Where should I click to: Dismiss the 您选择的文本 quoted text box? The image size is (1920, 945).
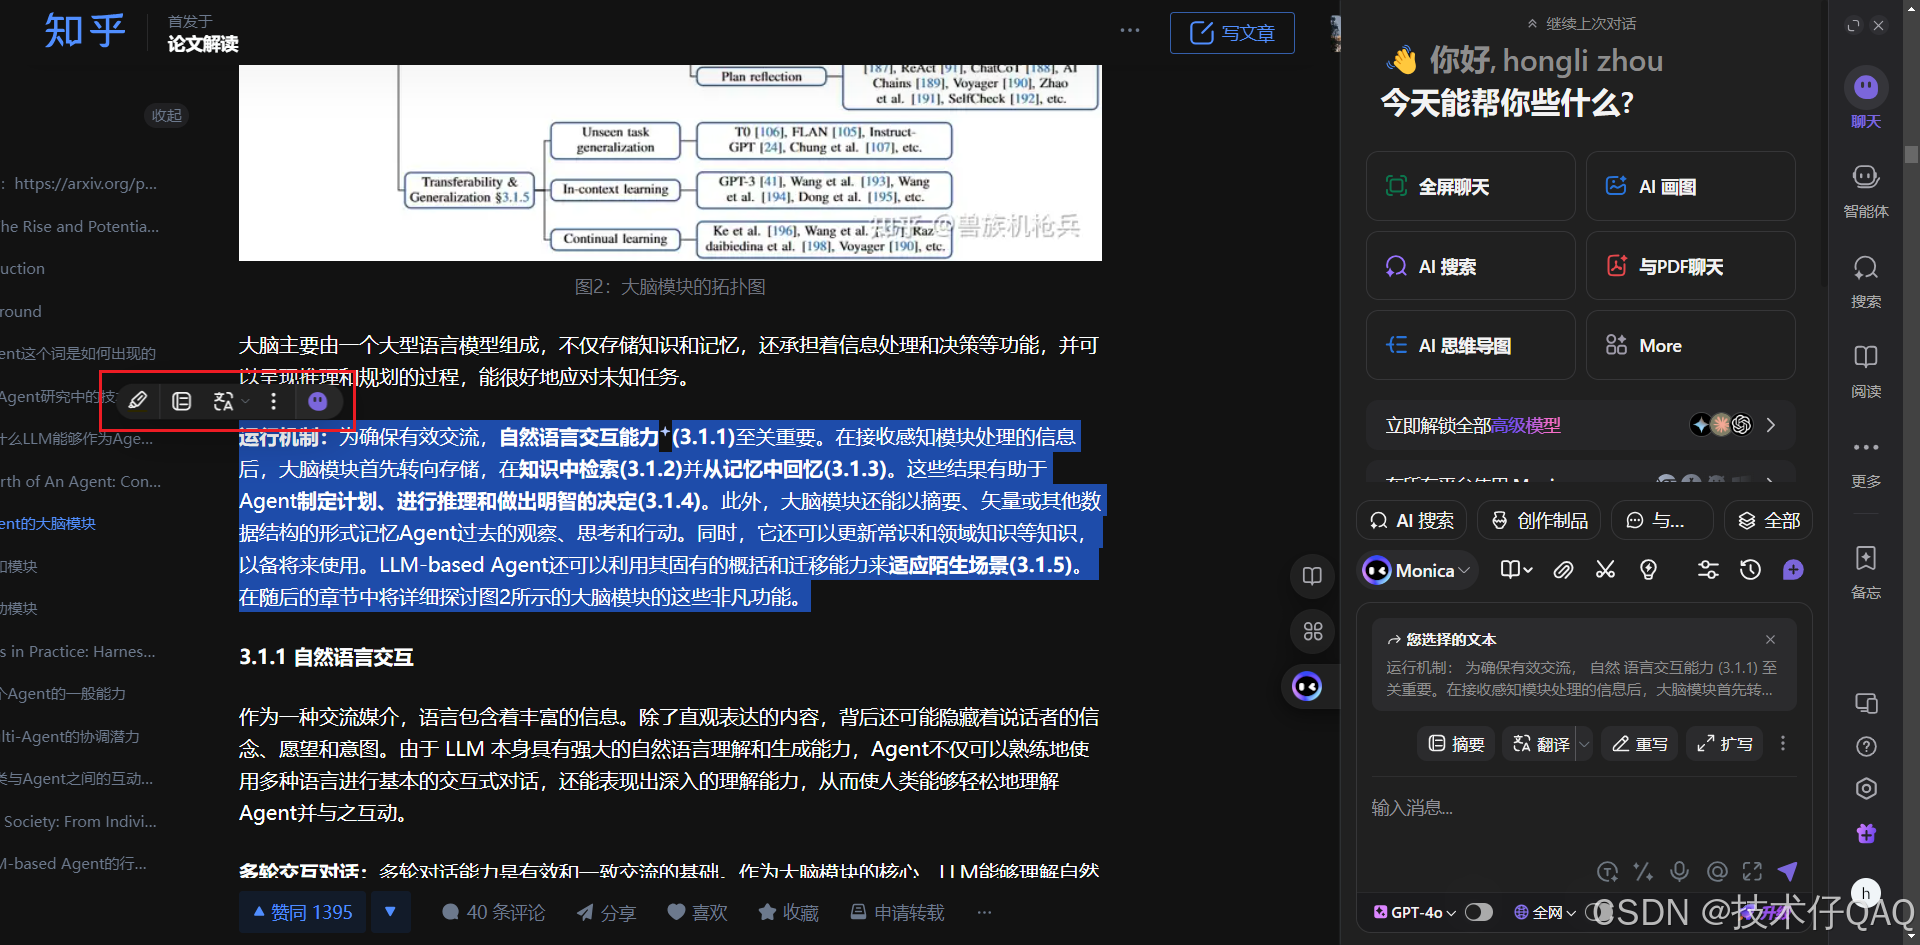tap(1770, 639)
